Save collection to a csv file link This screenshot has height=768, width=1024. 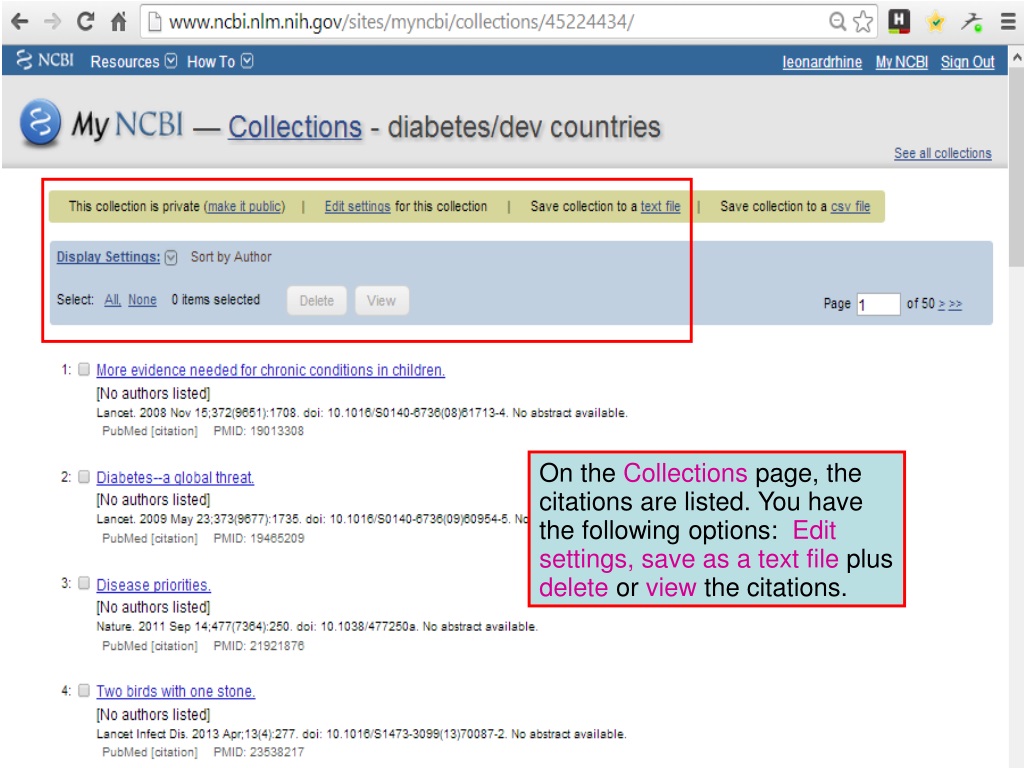[850, 206]
